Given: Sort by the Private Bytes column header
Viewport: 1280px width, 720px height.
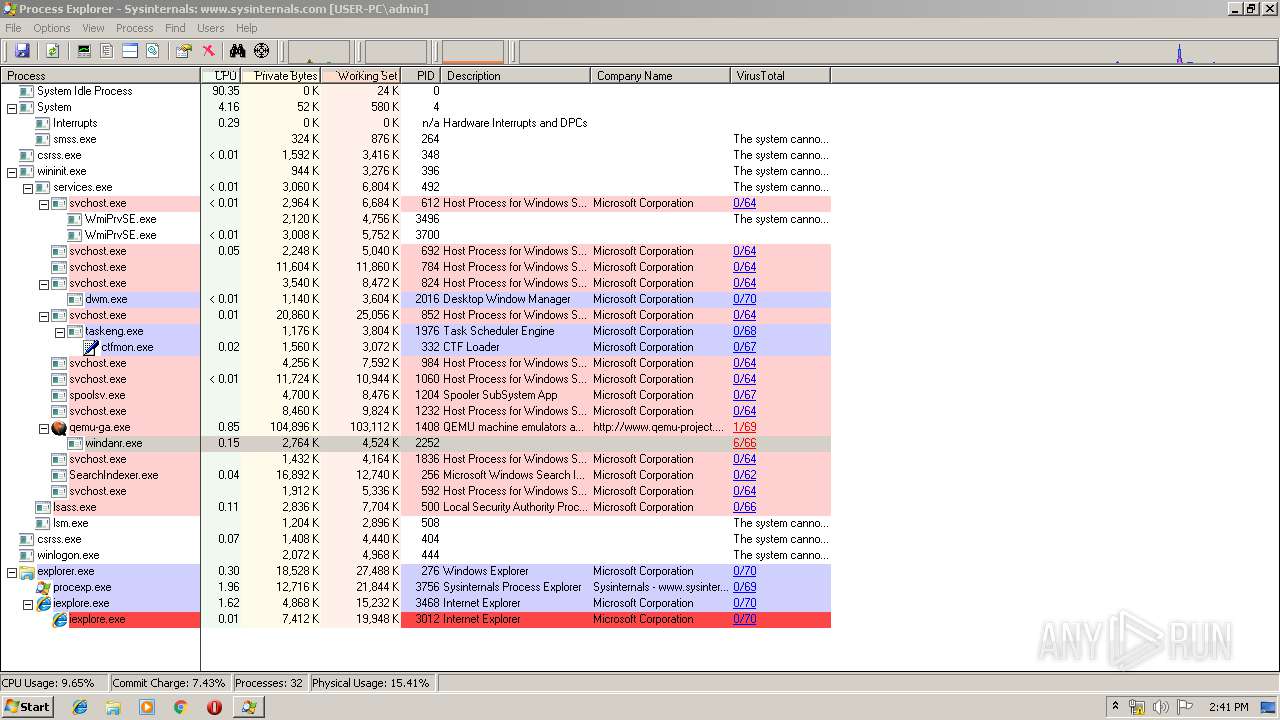Looking at the screenshot, I should (x=281, y=75).
